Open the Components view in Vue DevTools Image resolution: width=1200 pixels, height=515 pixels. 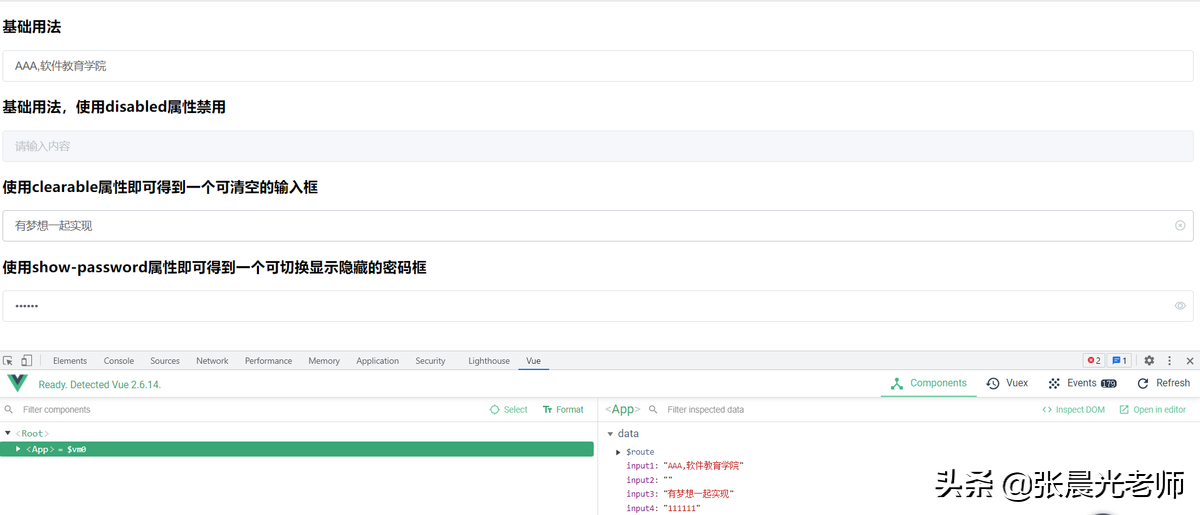pyautogui.click(x=928, y=383)
